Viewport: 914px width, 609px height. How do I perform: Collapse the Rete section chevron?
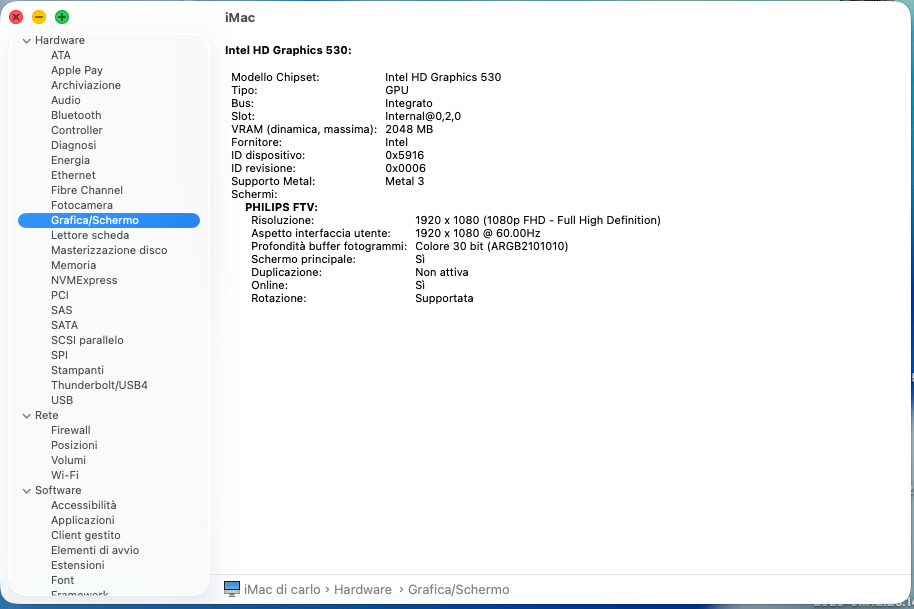pos(26,416)
